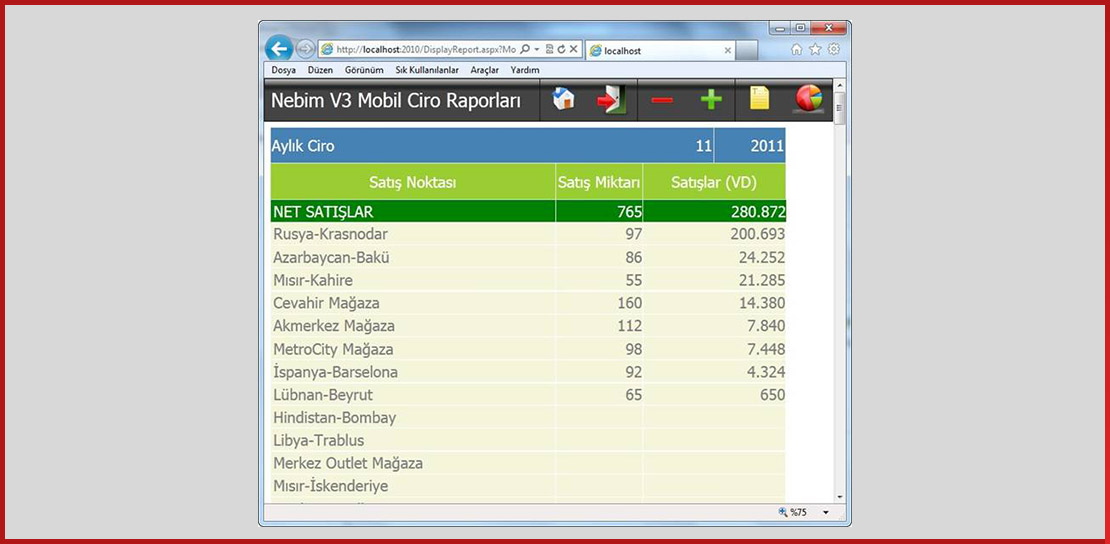Select the Merkez Outlet Mağaza row
This screenshot has height=544, width=1110.
tap(528, 463)
